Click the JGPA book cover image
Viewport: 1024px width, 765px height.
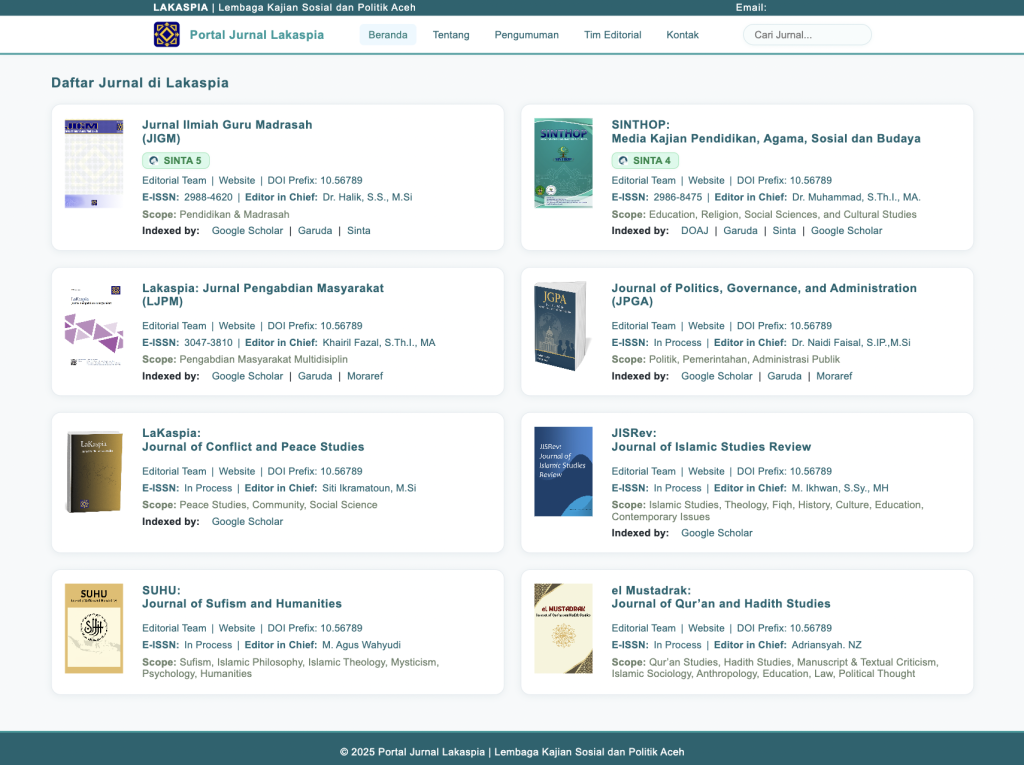click(x=562, y=326)
